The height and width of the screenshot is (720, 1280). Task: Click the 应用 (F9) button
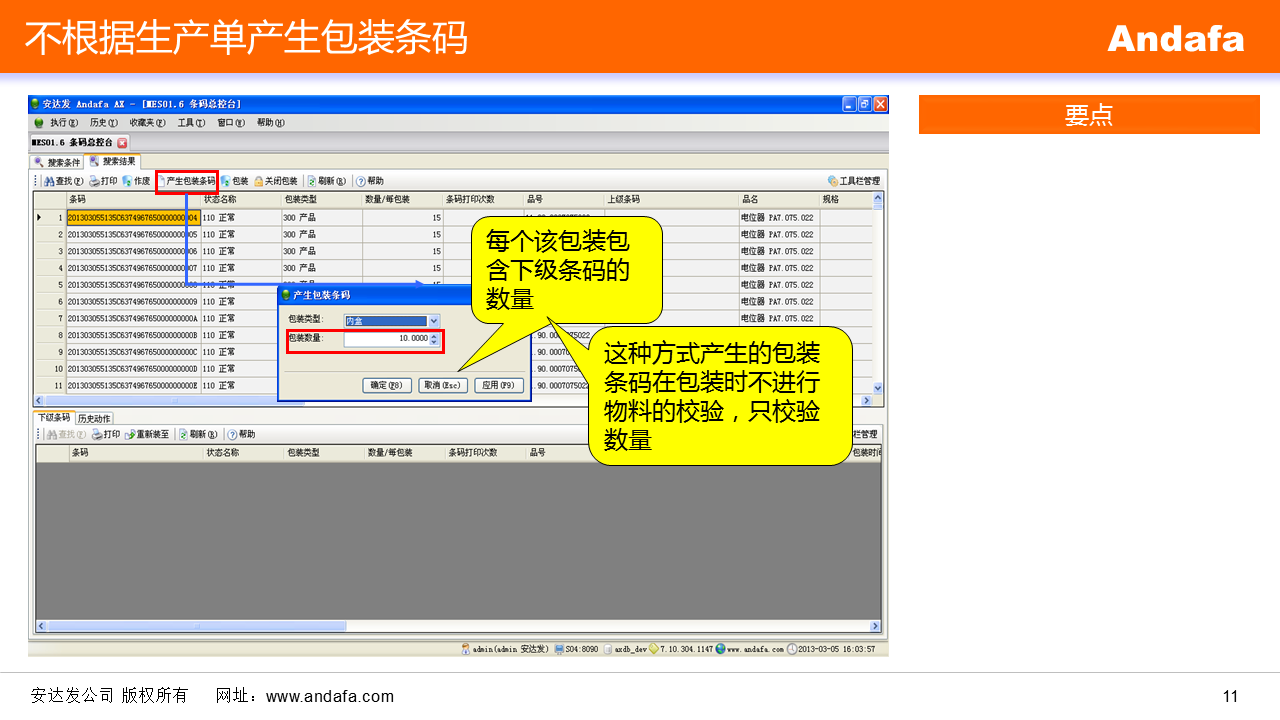[498, 385]
